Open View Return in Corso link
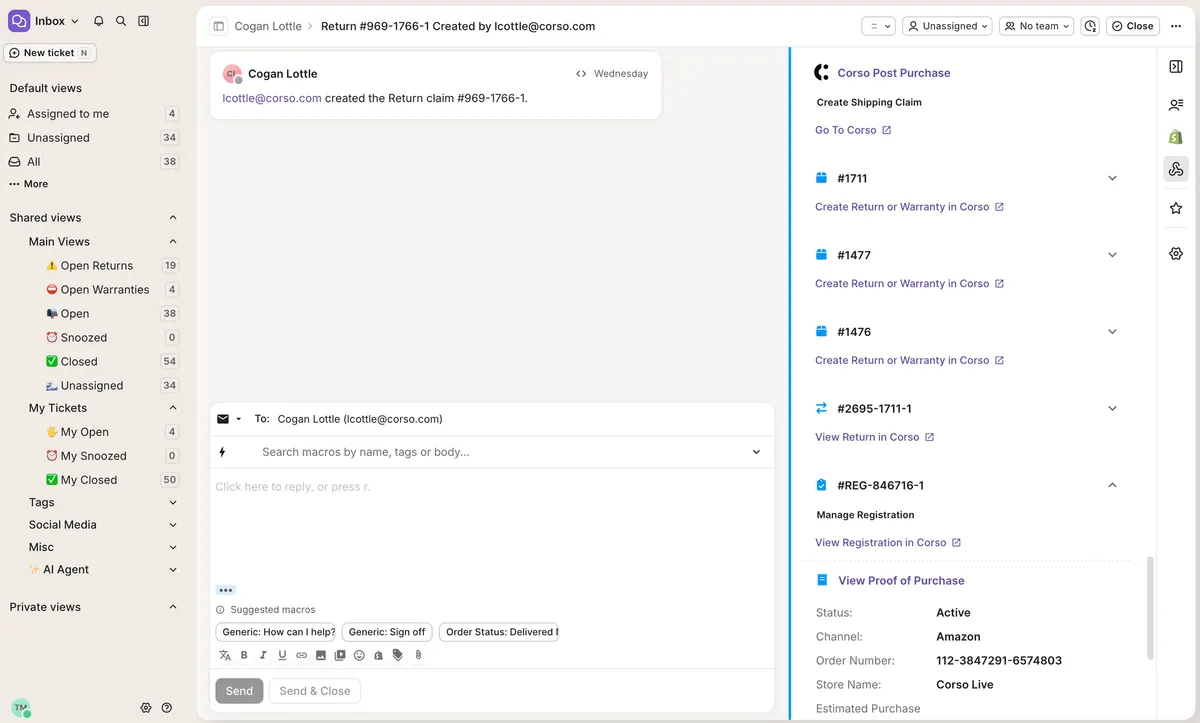 tap(875, 437)
